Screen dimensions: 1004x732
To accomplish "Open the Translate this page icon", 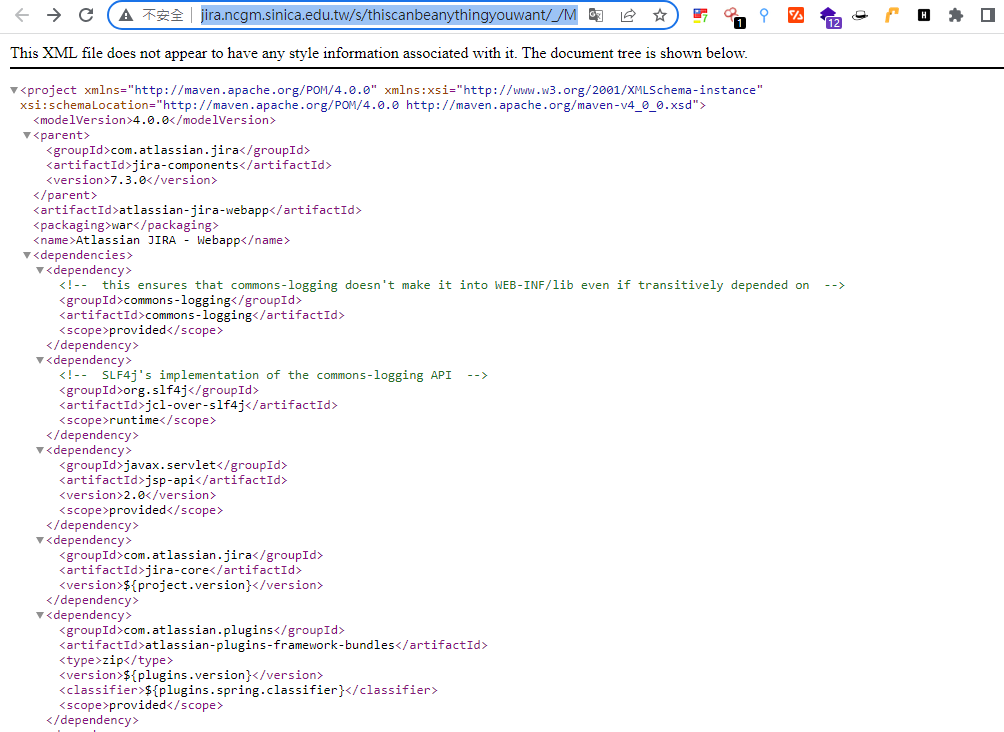I will (x=595, y=15).
